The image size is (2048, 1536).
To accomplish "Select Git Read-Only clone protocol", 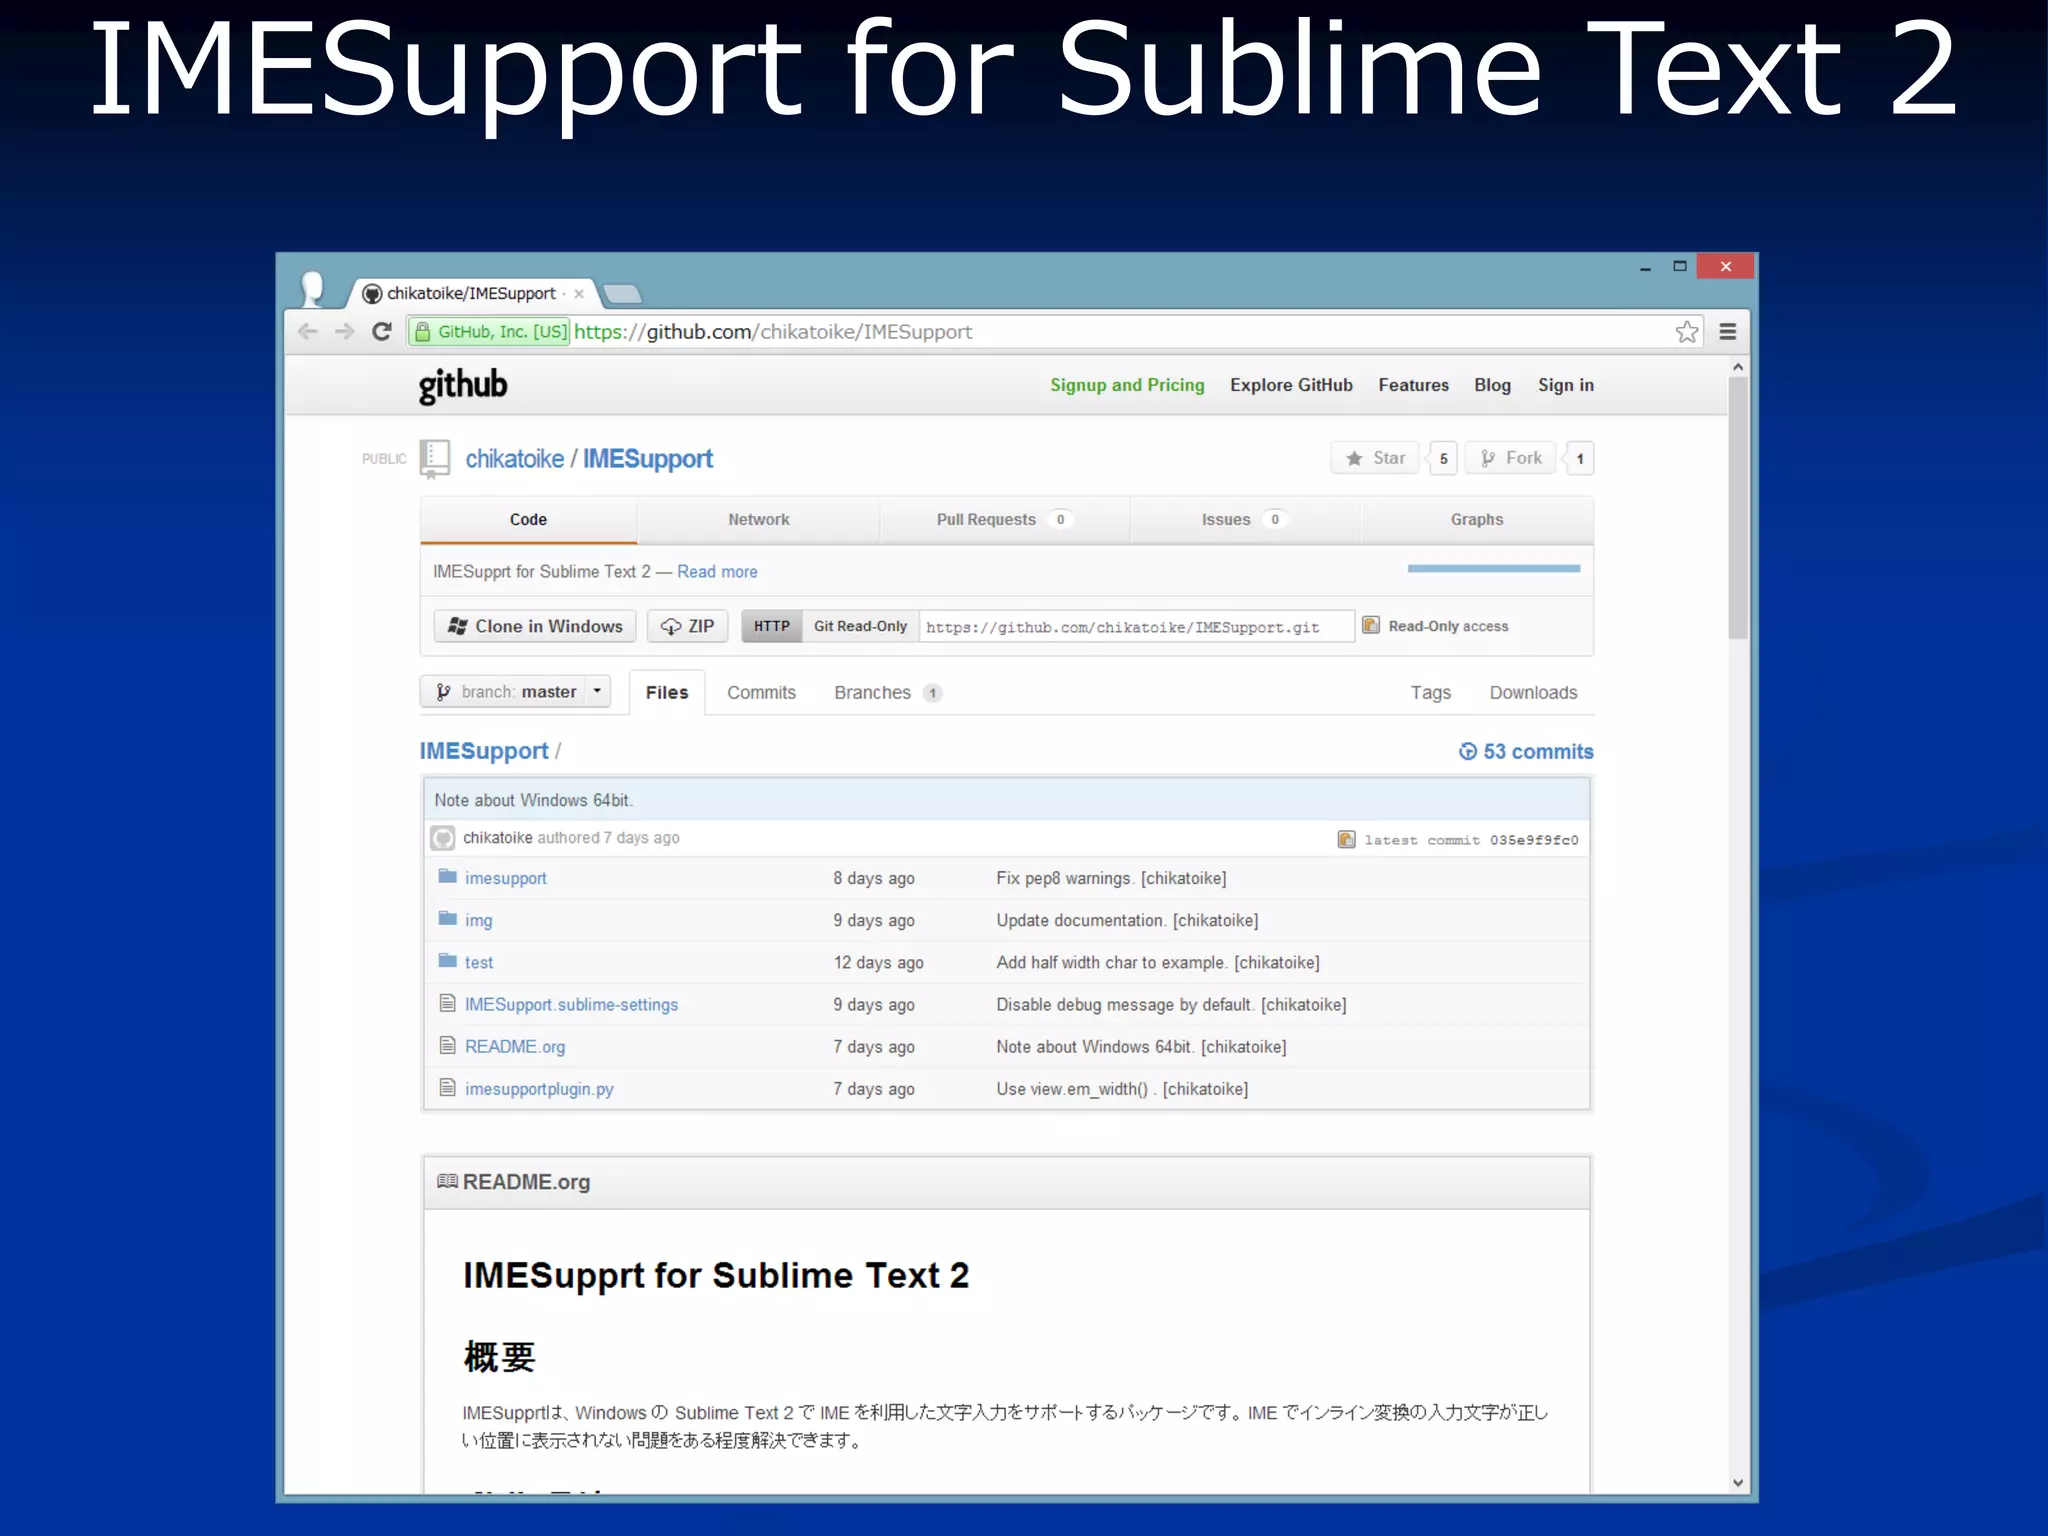I will coord(860,626).
